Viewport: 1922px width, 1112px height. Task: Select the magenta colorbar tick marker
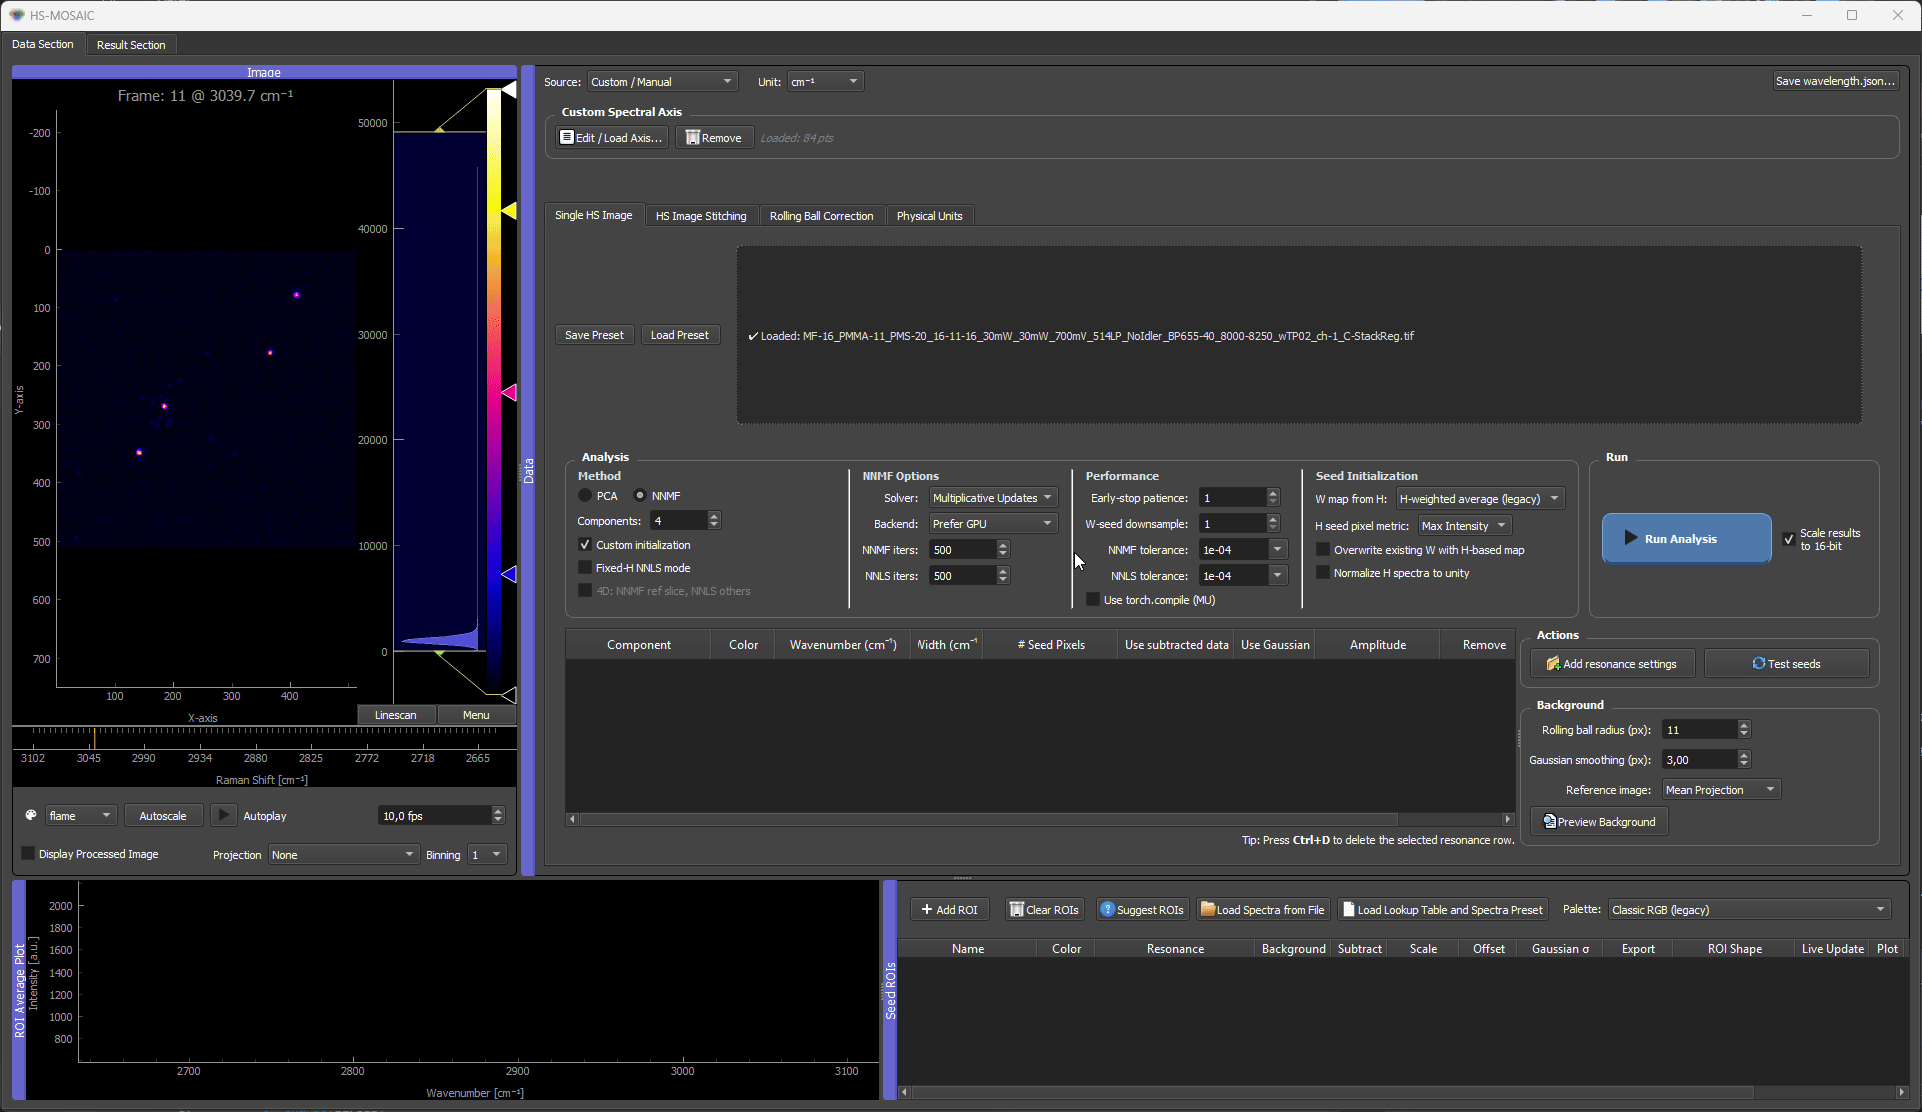(509, 393)
